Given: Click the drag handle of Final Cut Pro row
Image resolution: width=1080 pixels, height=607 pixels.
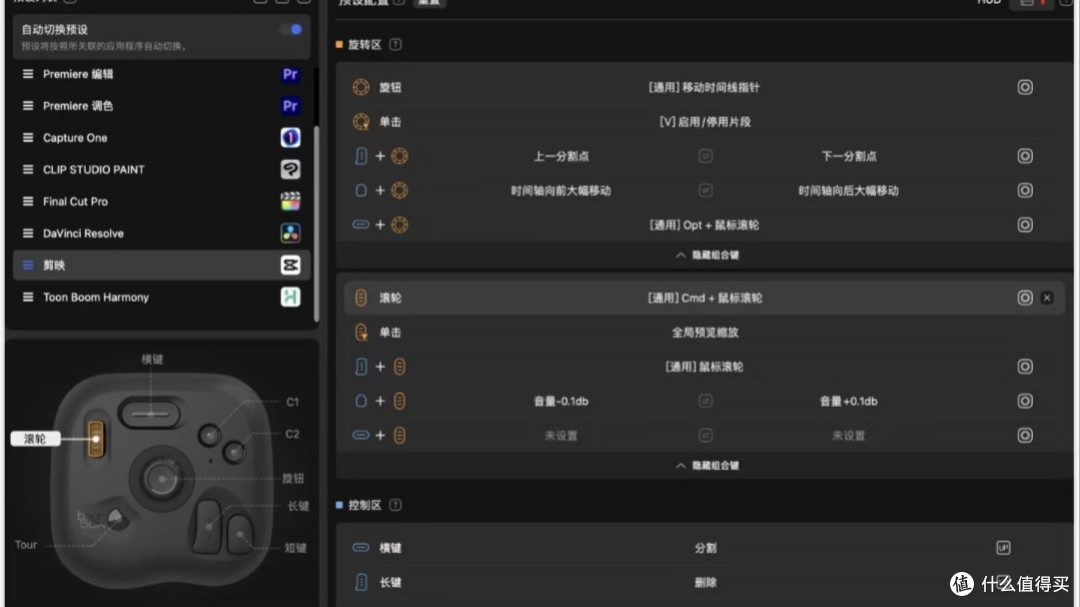Looking at the screenshot, I should 28,201.
